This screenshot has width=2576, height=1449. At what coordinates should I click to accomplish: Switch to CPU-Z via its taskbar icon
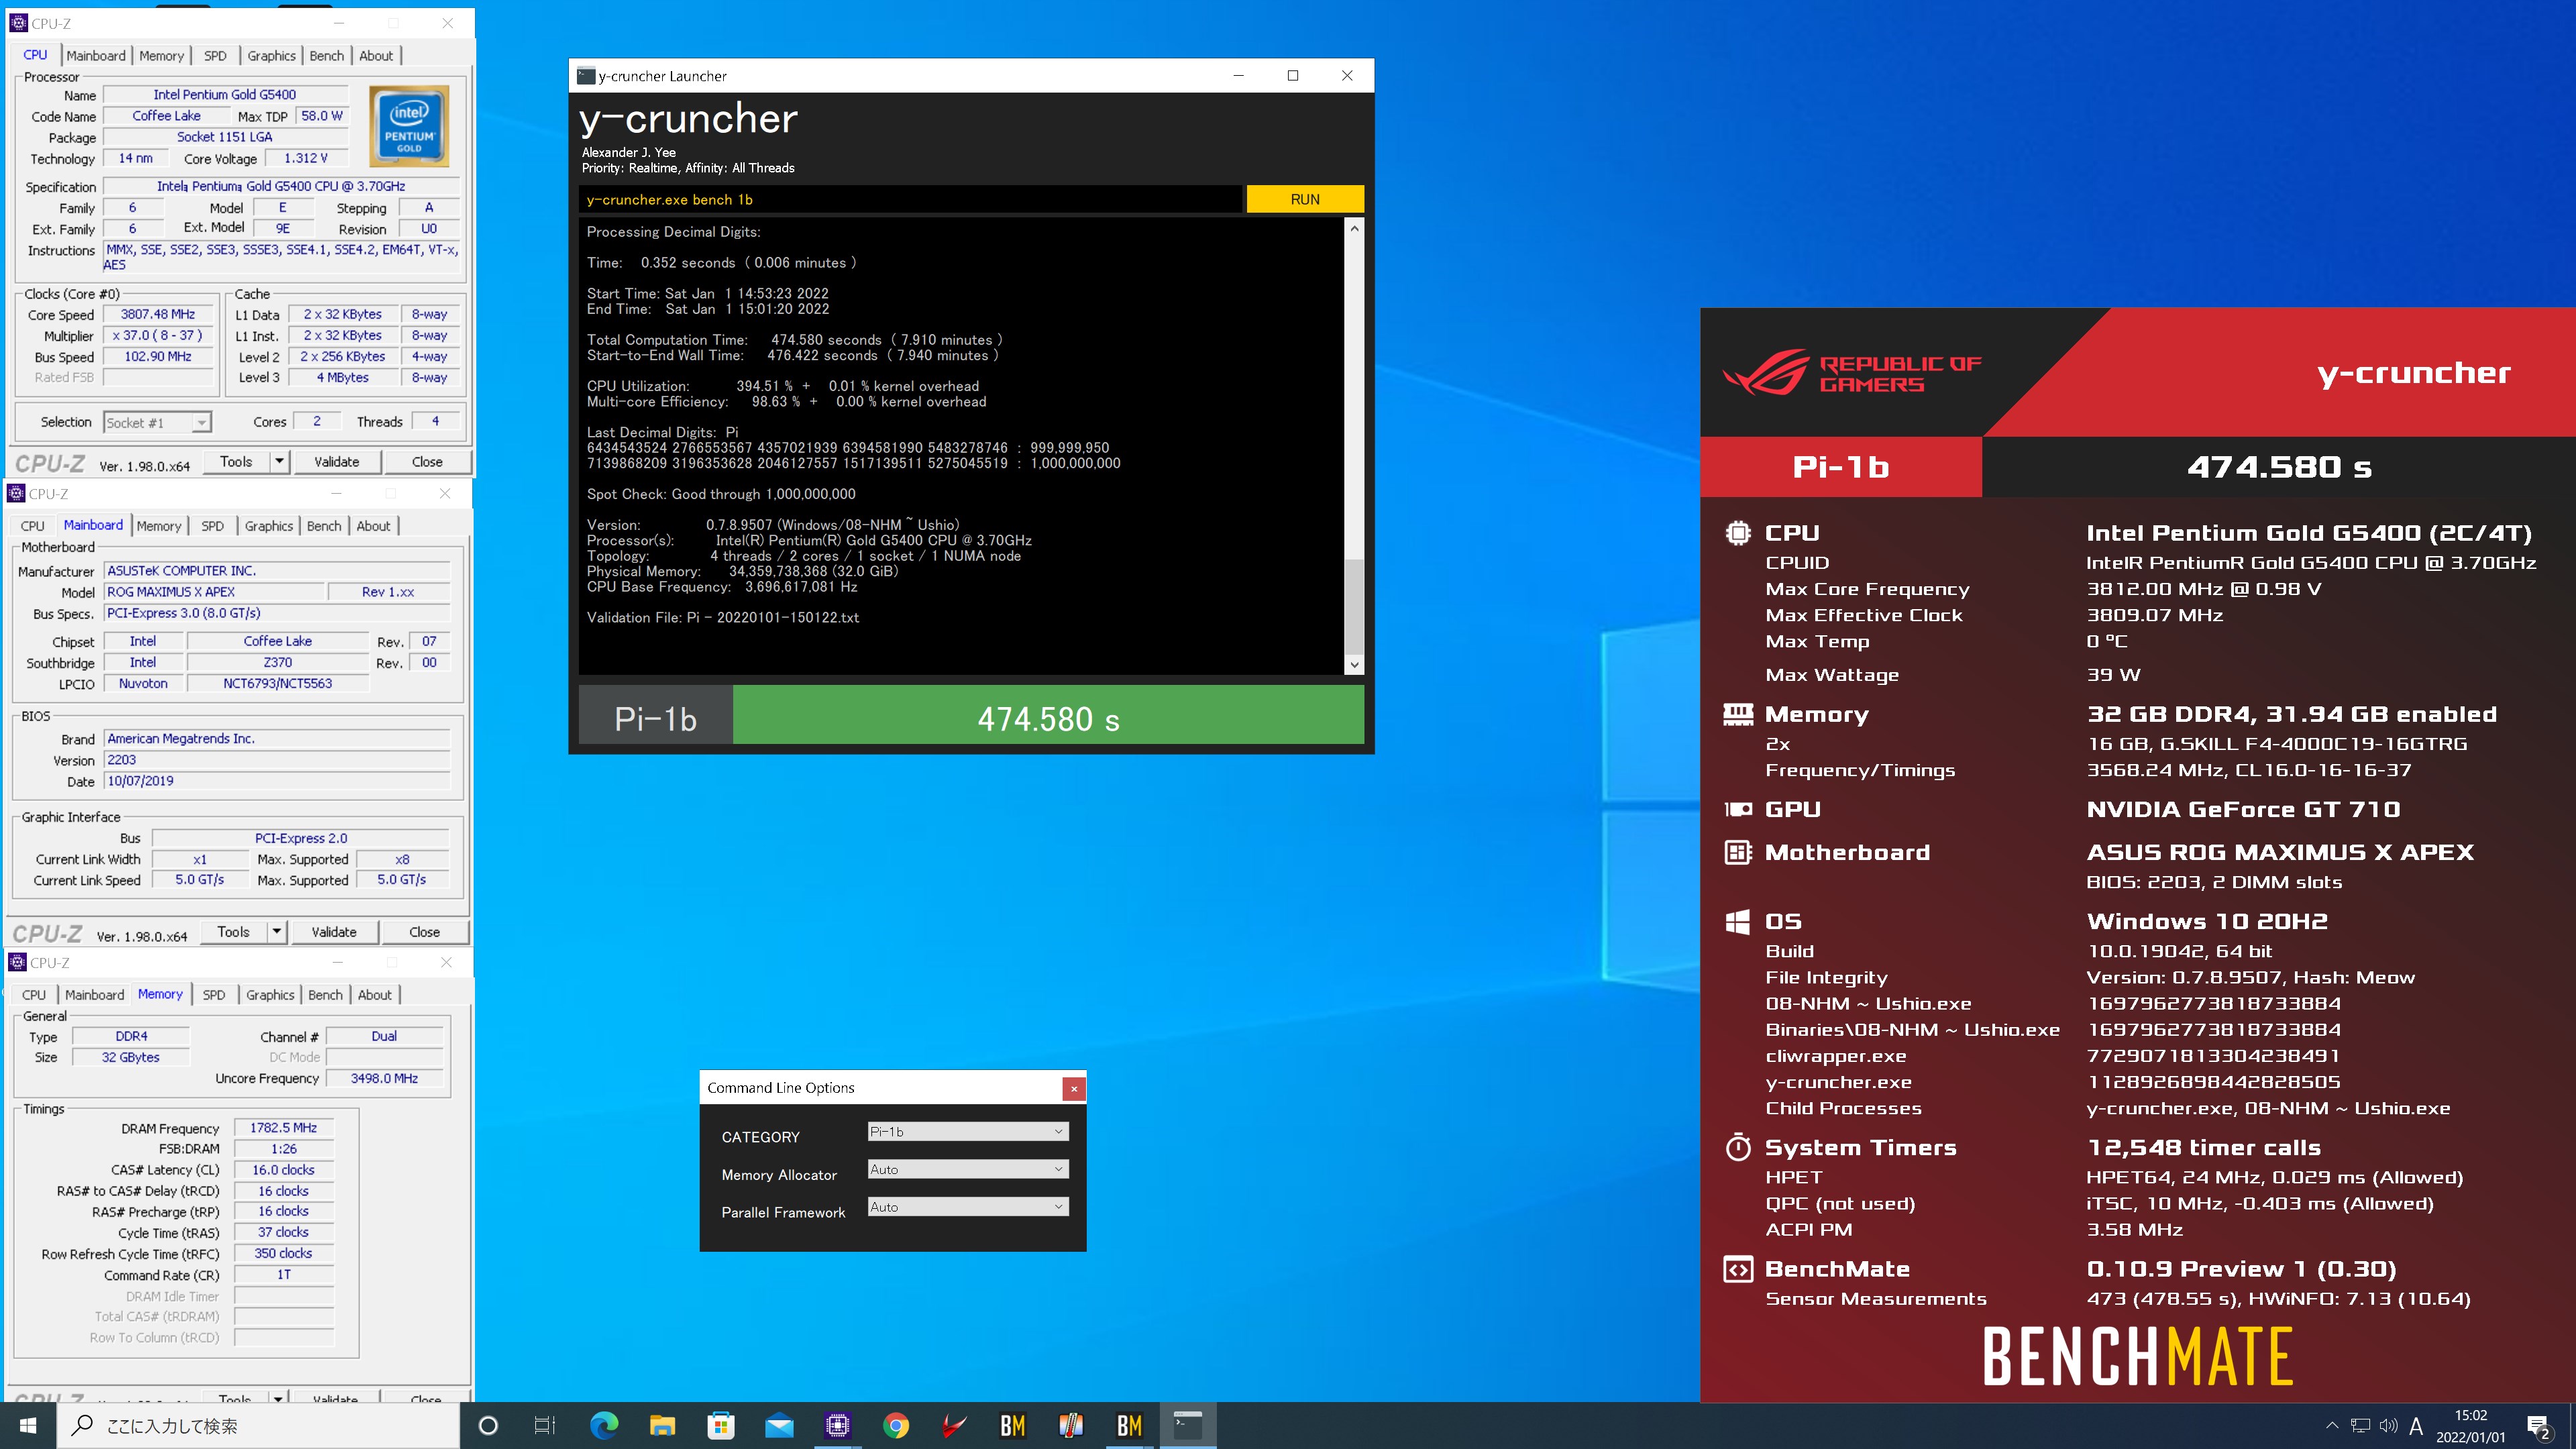(838, 1425)
